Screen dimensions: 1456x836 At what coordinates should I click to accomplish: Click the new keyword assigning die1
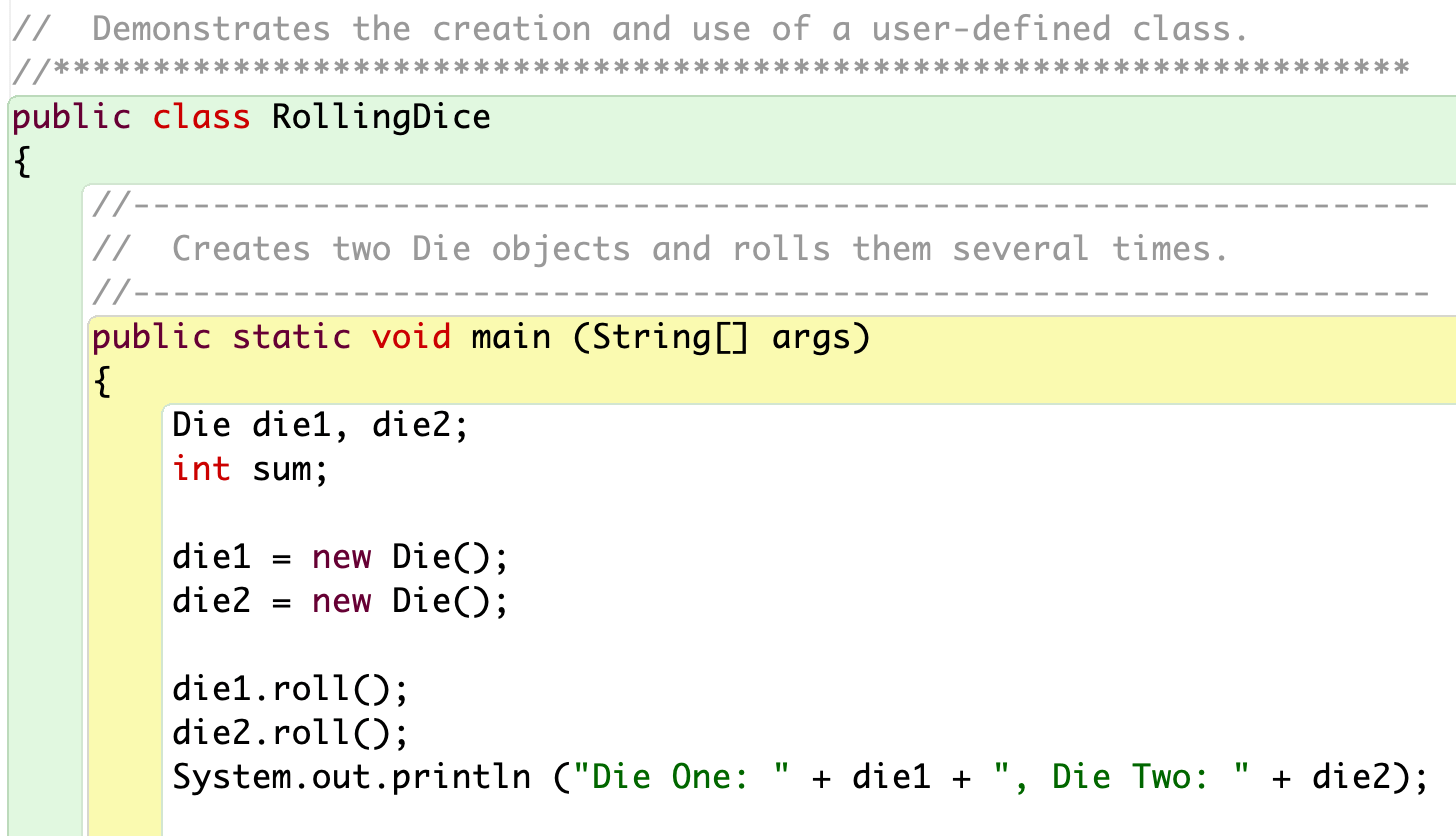pyautogui.click(x=343, y=557)
